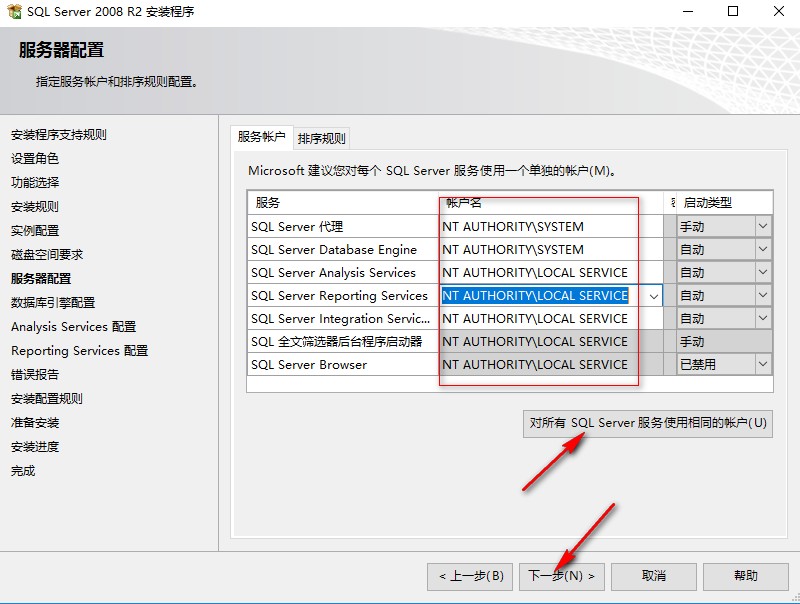The image size is (800, 604).
Task: Cancel setup with the 取消 button
Action: [654, 576]
